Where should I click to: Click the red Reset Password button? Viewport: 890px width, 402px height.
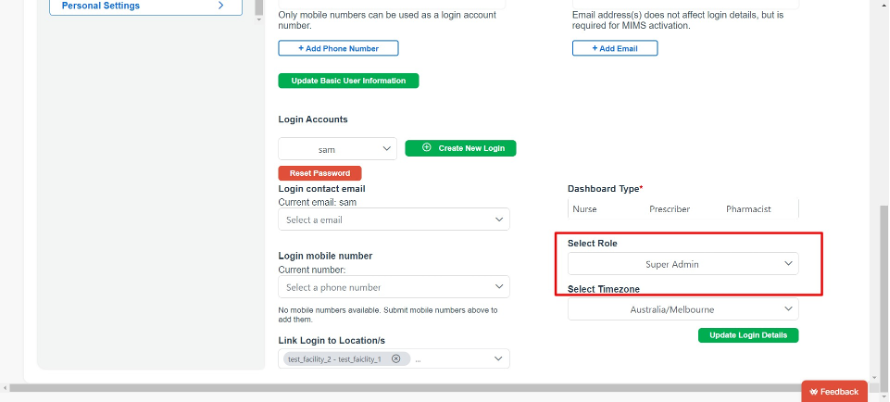pos(320,173)
